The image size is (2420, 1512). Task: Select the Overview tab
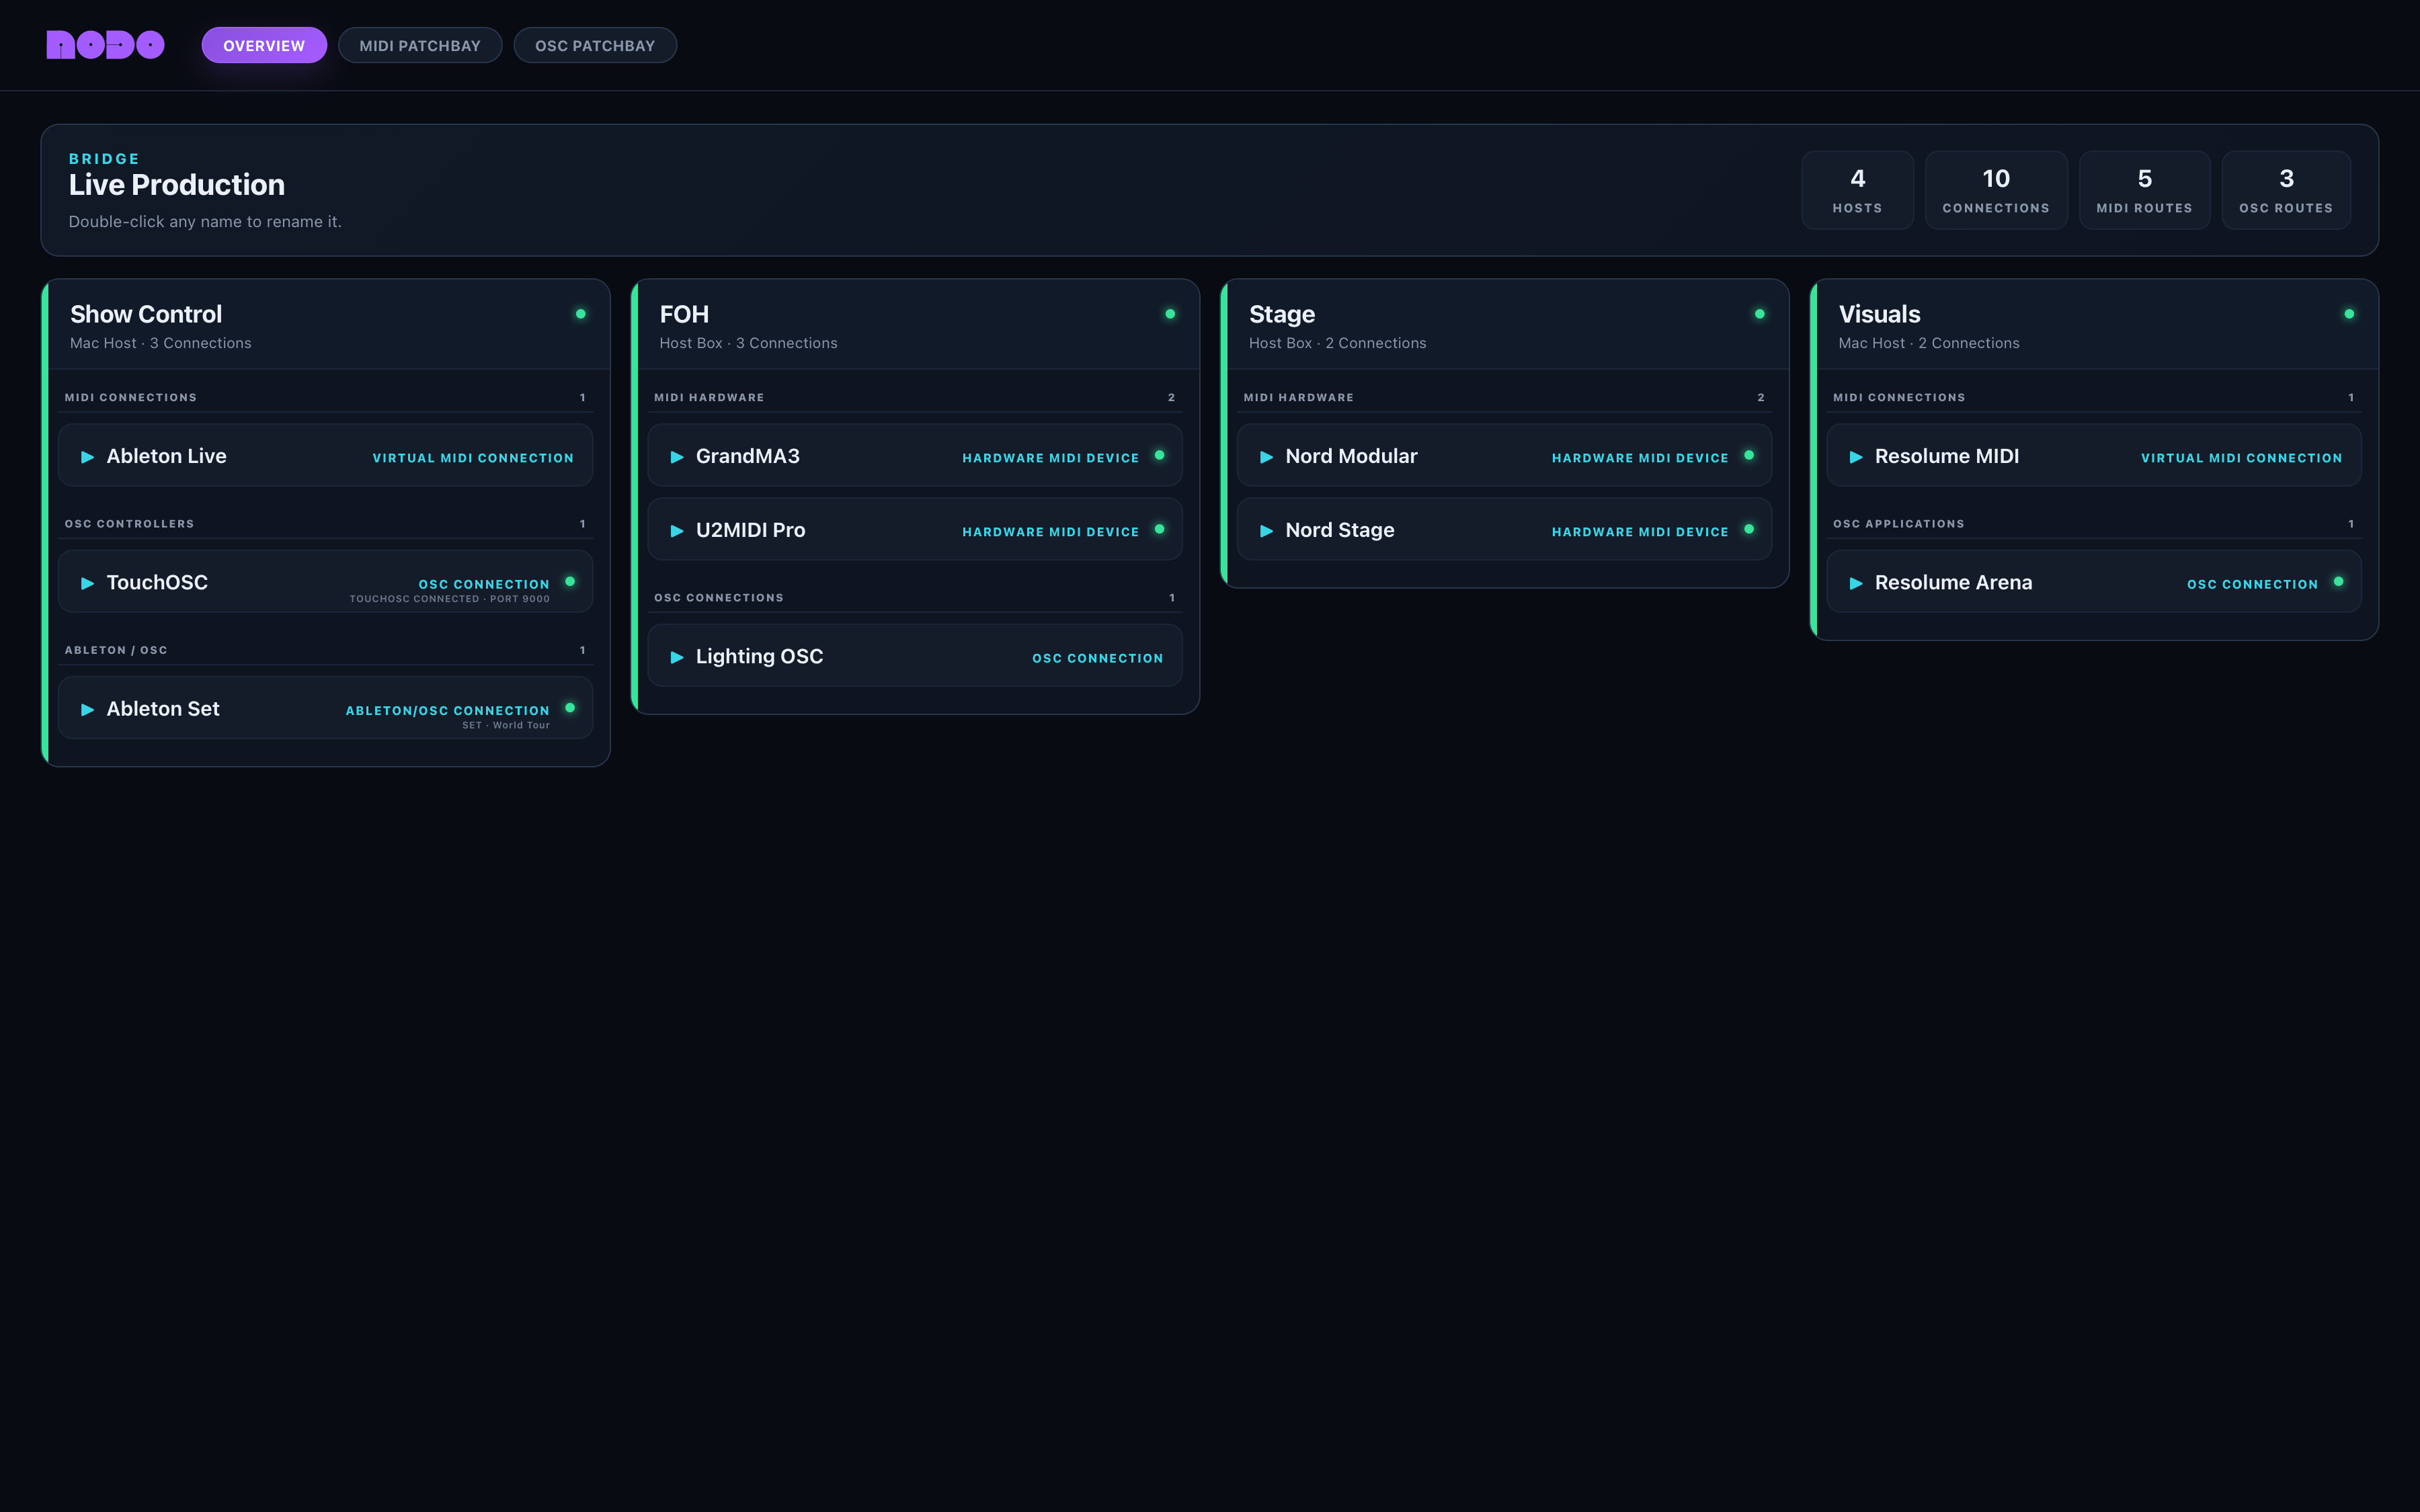264,45
